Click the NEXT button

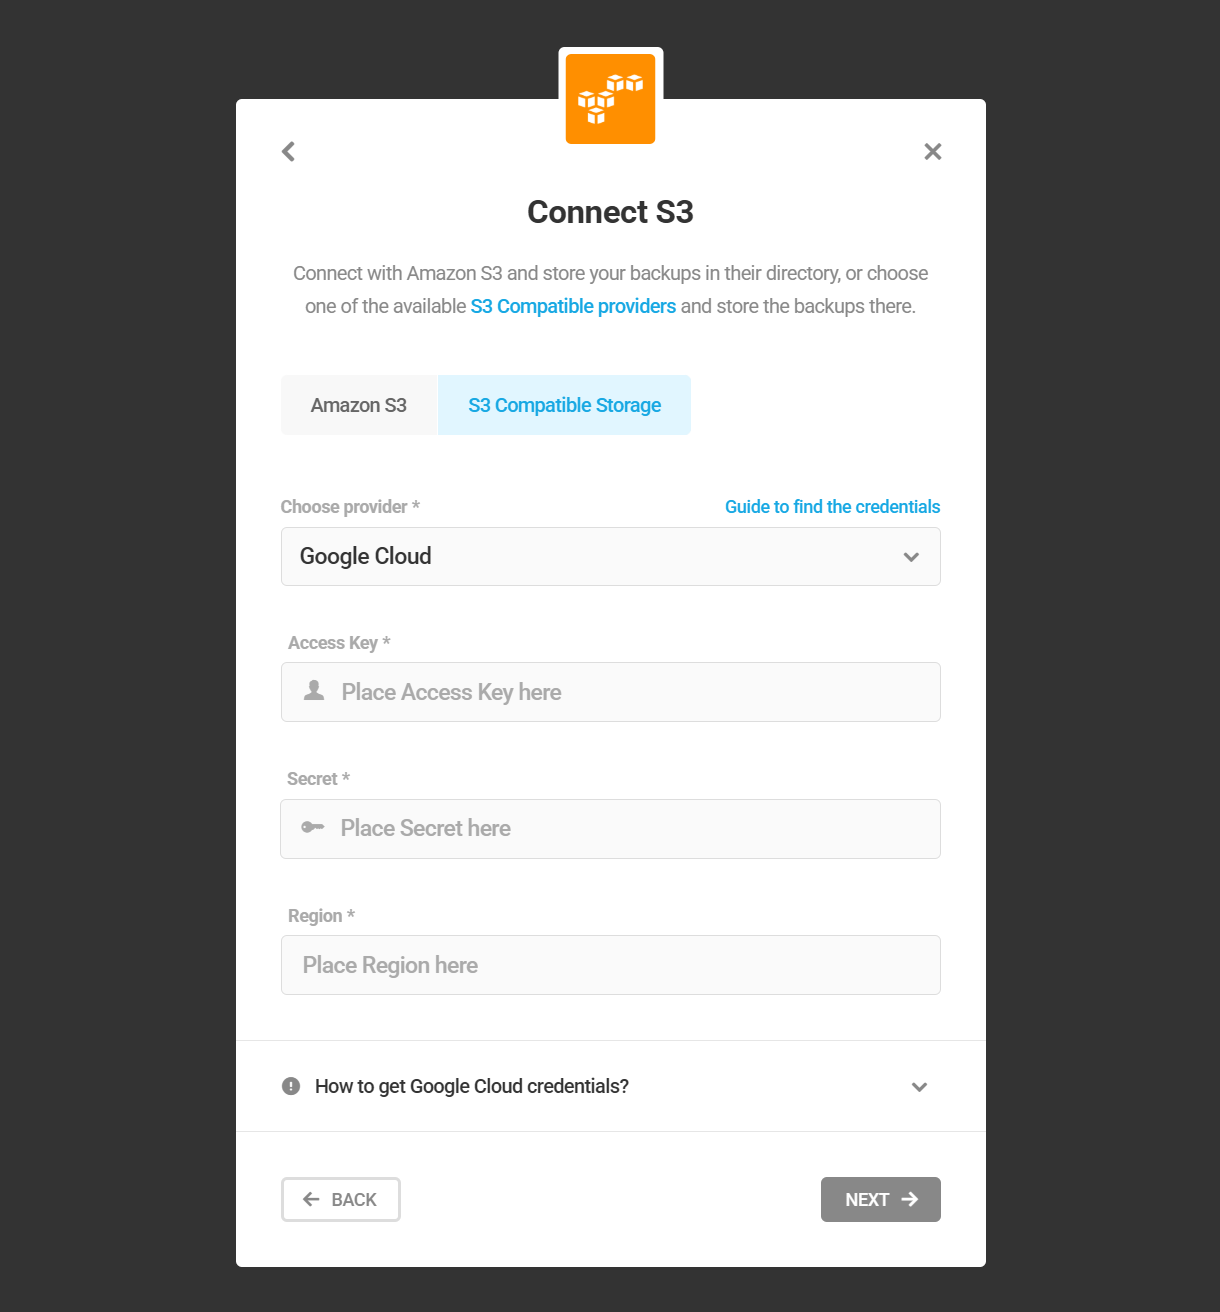point(880,1199)
